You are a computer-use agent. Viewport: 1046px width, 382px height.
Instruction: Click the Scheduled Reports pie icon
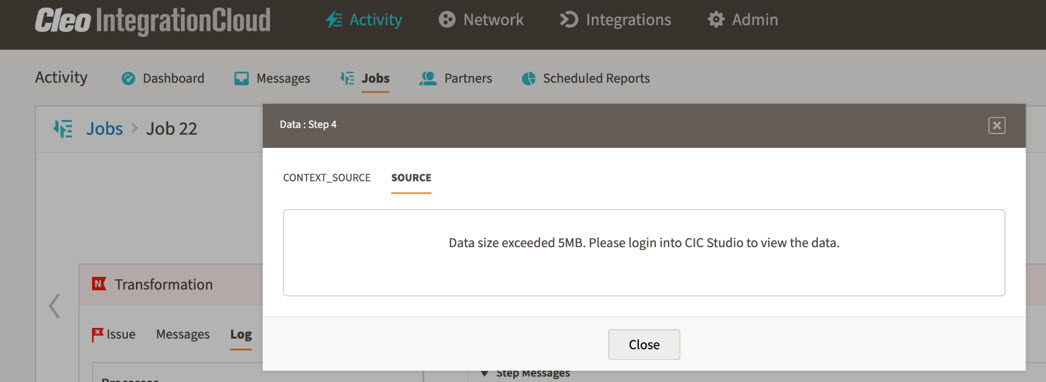(528, 79)
